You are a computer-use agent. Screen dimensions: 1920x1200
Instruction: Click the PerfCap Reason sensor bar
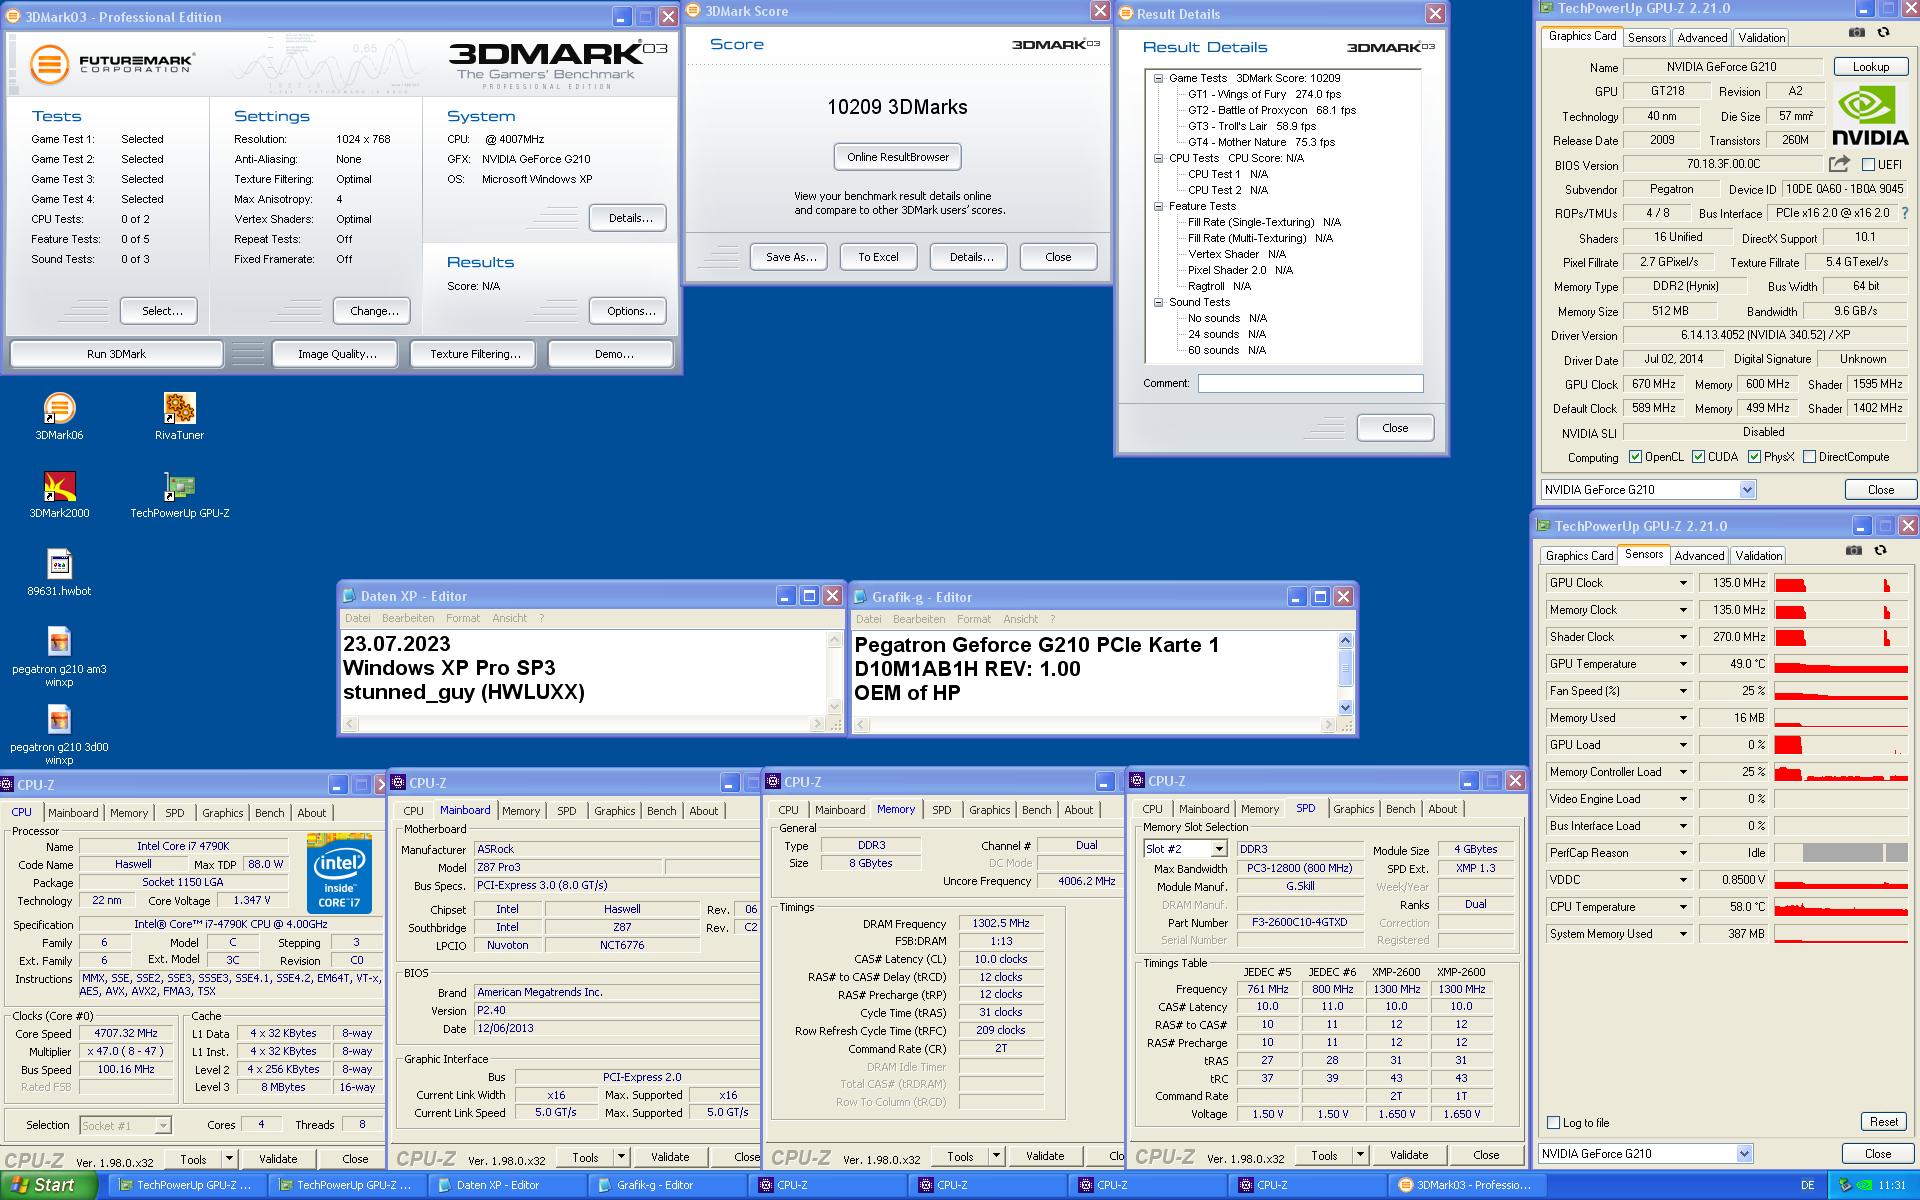[x=1840, y=853]
